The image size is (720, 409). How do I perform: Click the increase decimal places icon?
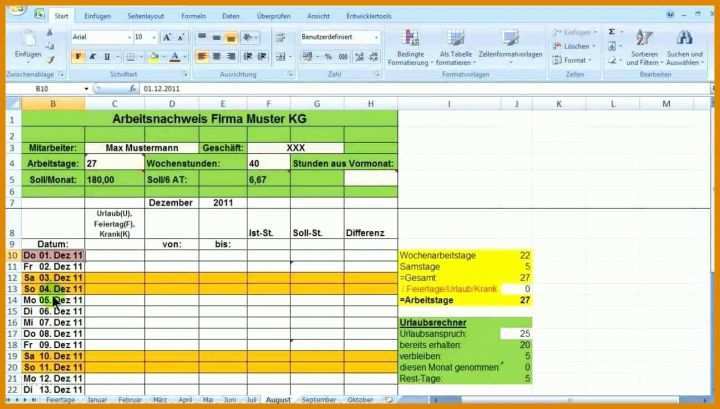(x=359, y=56)
